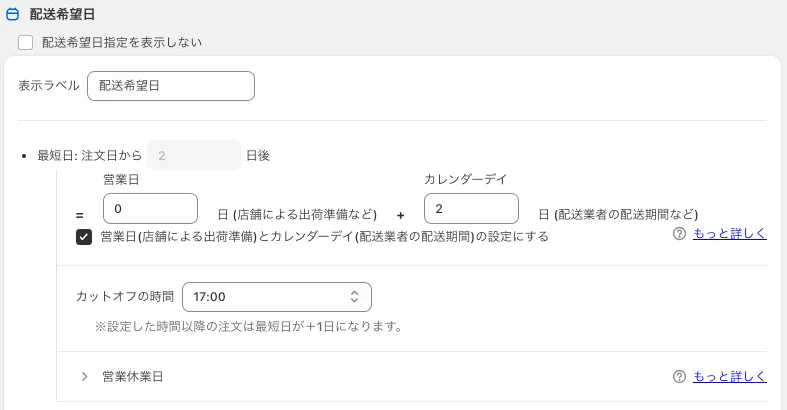
Task: Click help icon beside the upper もっと詳しく link
Action: (x=680, y=234)
